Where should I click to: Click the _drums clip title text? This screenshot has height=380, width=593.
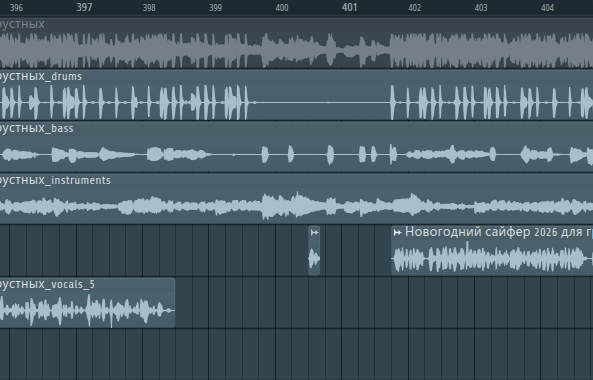click(40, 76)
